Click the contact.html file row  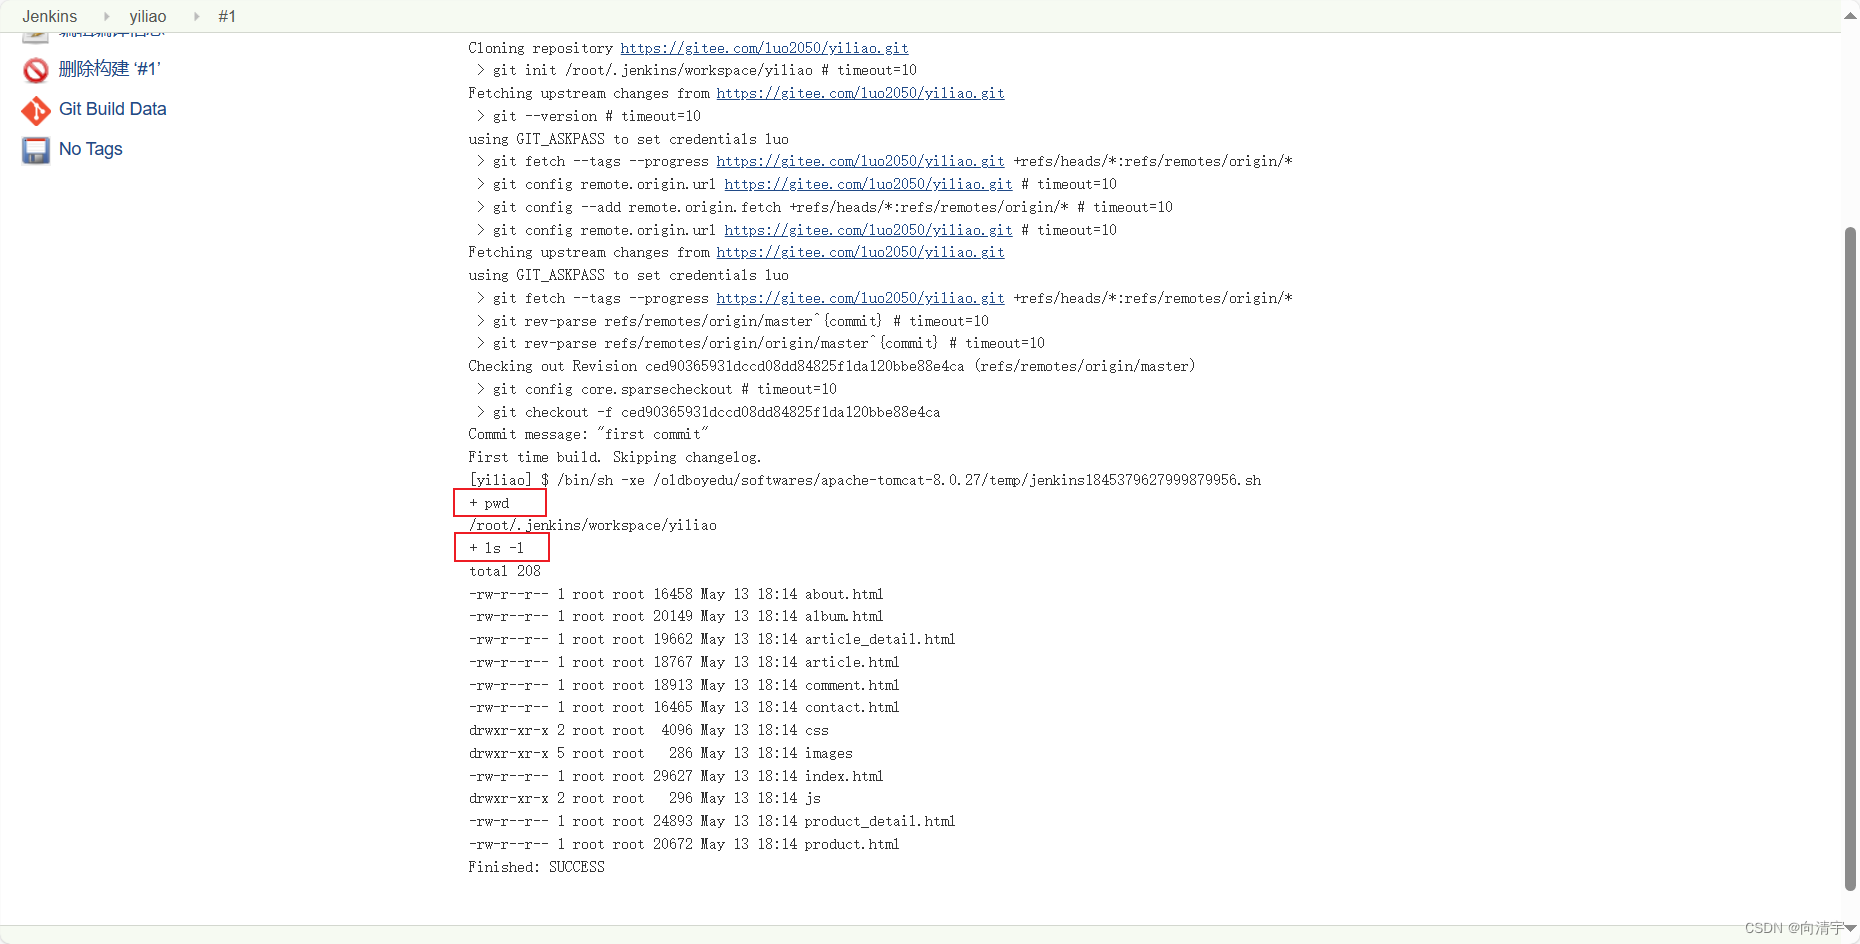pyautogui.click(x=684, y=707)
